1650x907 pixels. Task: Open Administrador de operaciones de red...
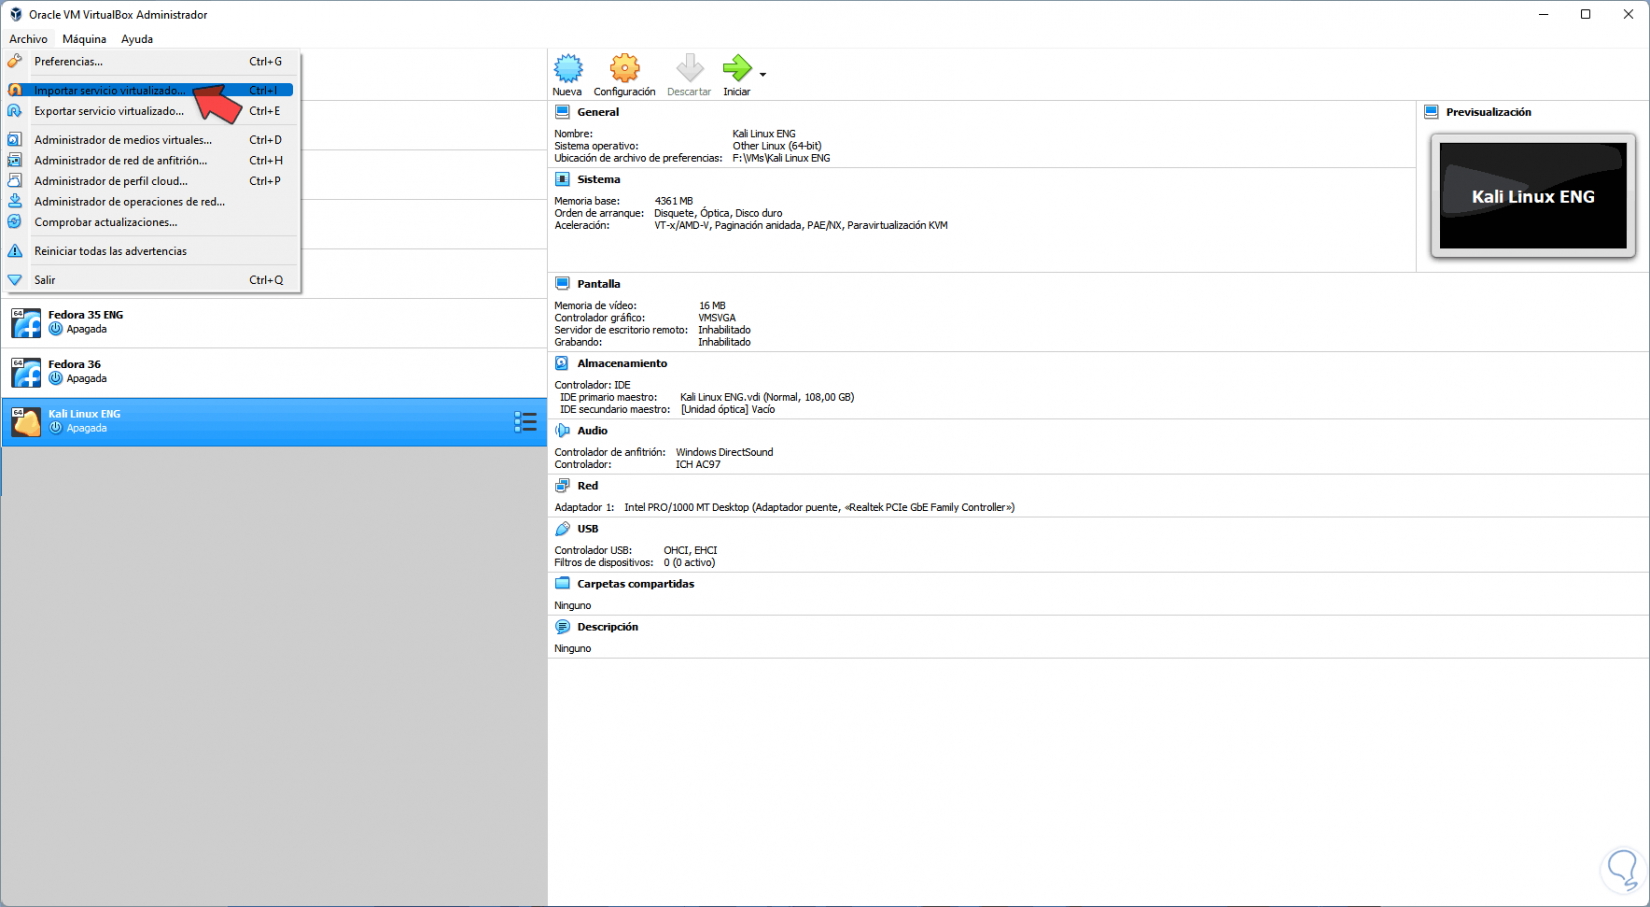click(150, 202)
